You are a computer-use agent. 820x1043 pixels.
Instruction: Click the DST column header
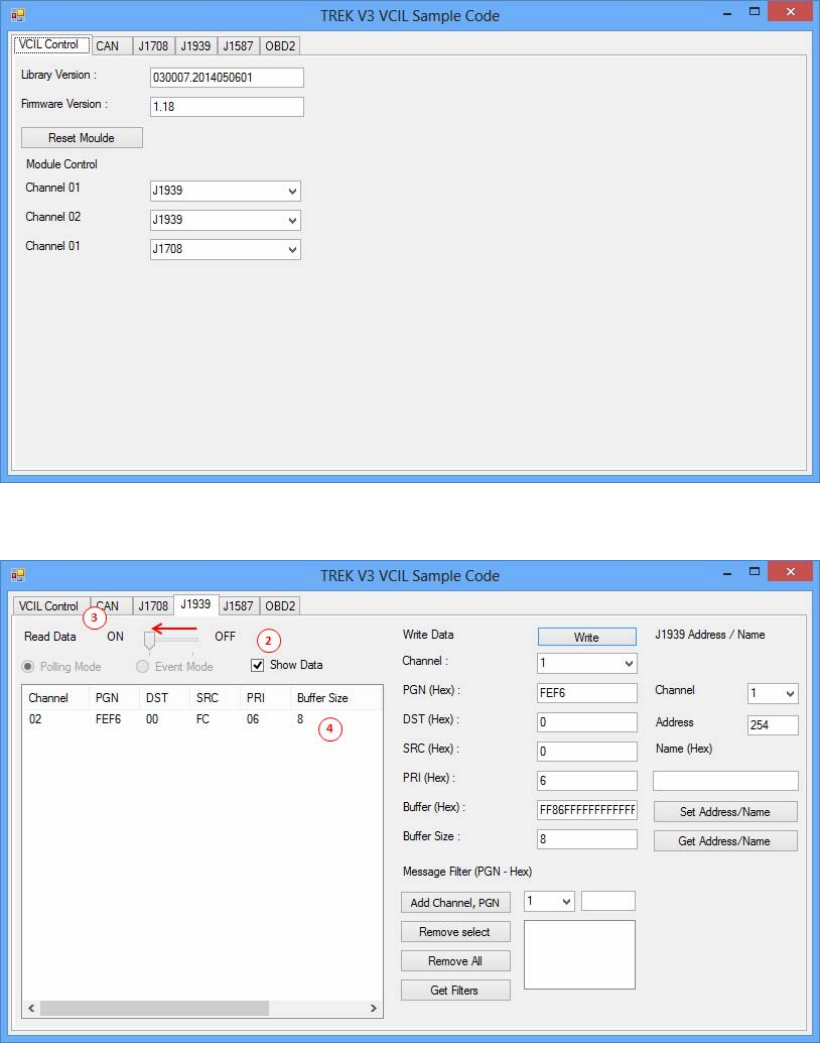click(164, 698)
